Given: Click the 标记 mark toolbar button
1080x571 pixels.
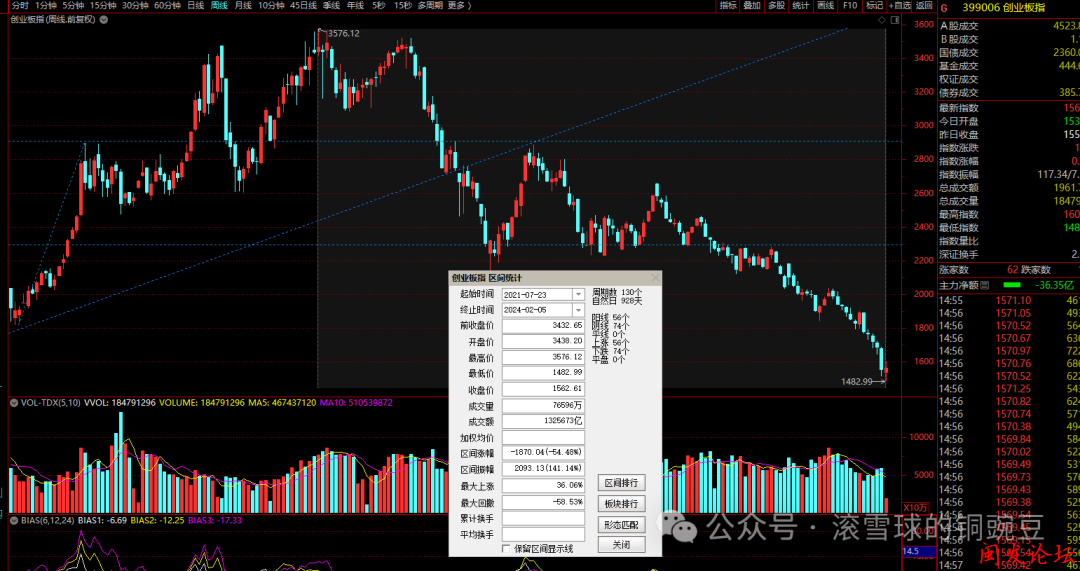Looking at the screenshot, I should tap(873, 5).
